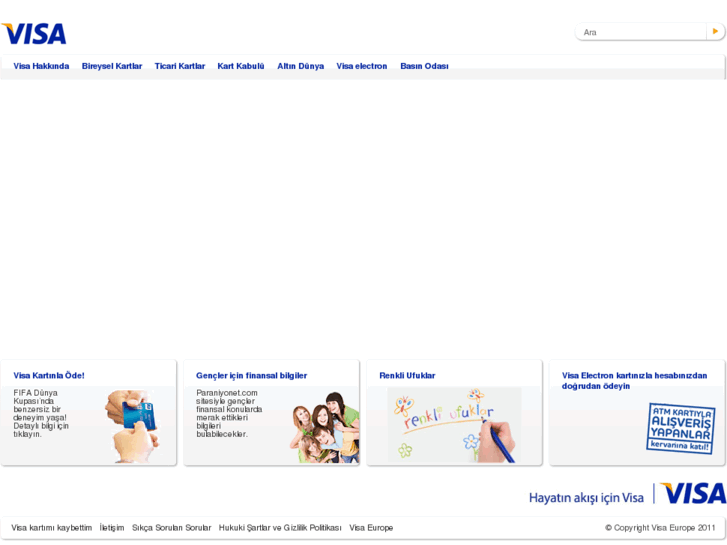Focus the Ara search field
The width and height of the screenshot is (727, 545).
[641, 32]
